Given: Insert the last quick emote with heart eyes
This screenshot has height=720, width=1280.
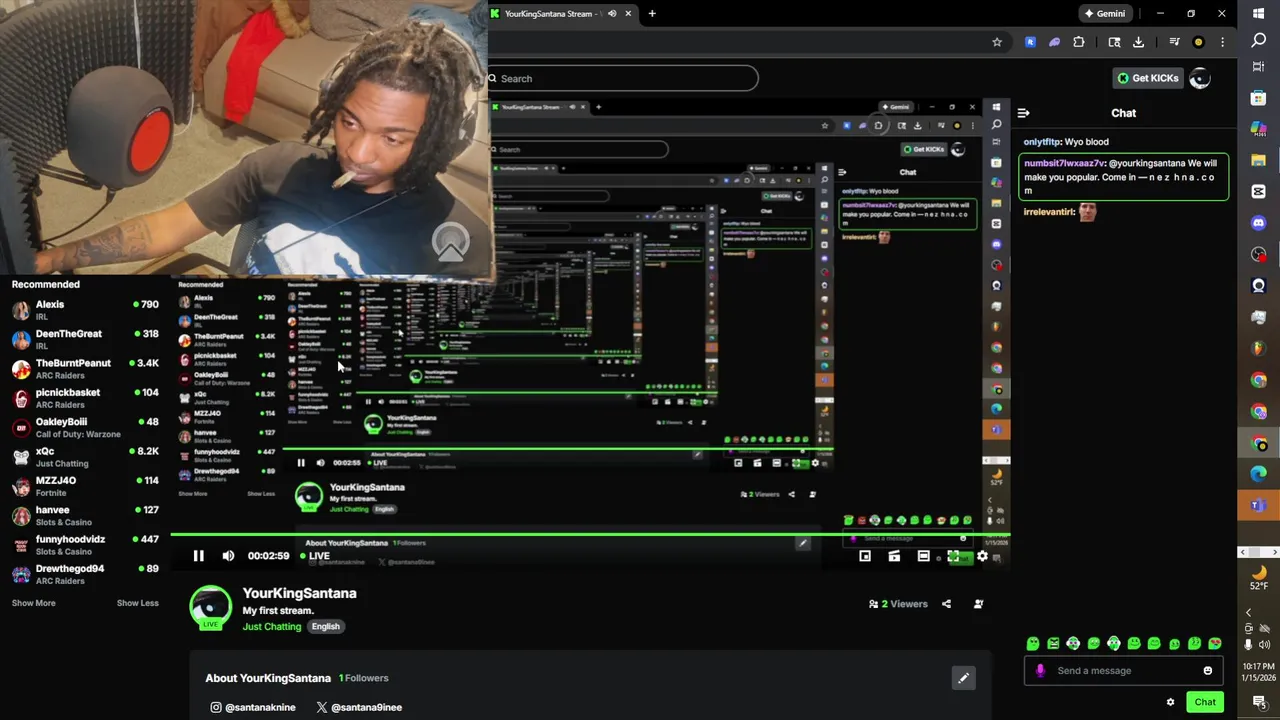Looking at the screenshot, I should point(1215,643).
